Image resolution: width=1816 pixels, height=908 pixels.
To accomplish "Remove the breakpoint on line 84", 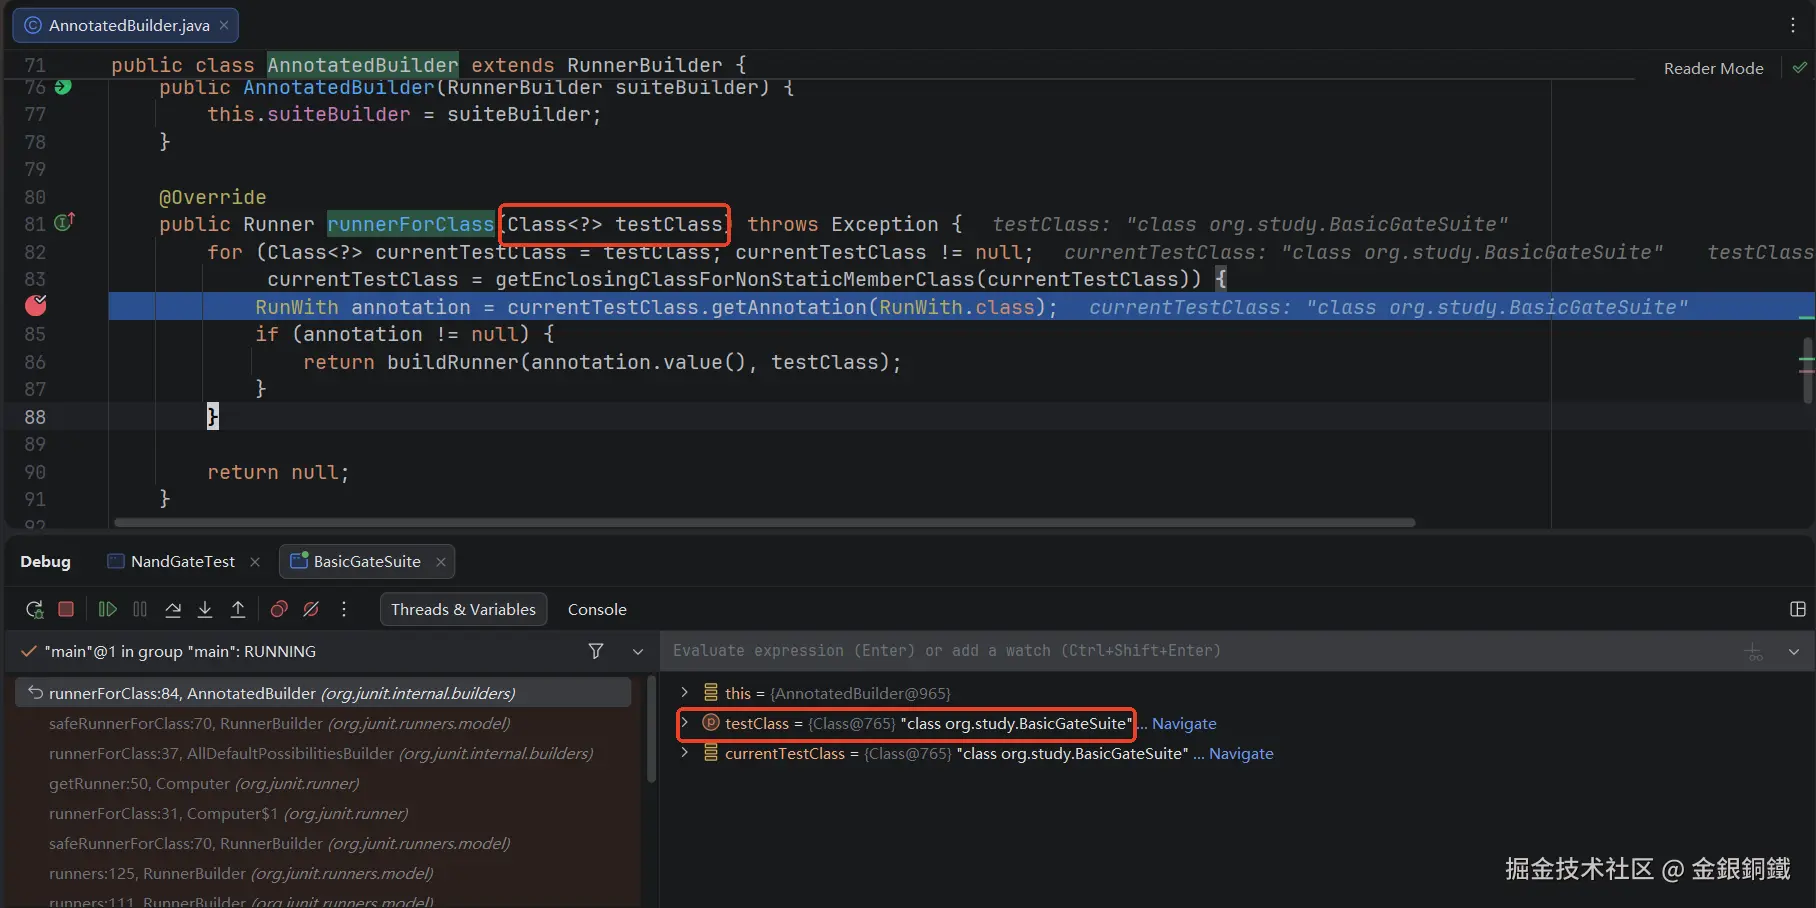I will [36, 305].
